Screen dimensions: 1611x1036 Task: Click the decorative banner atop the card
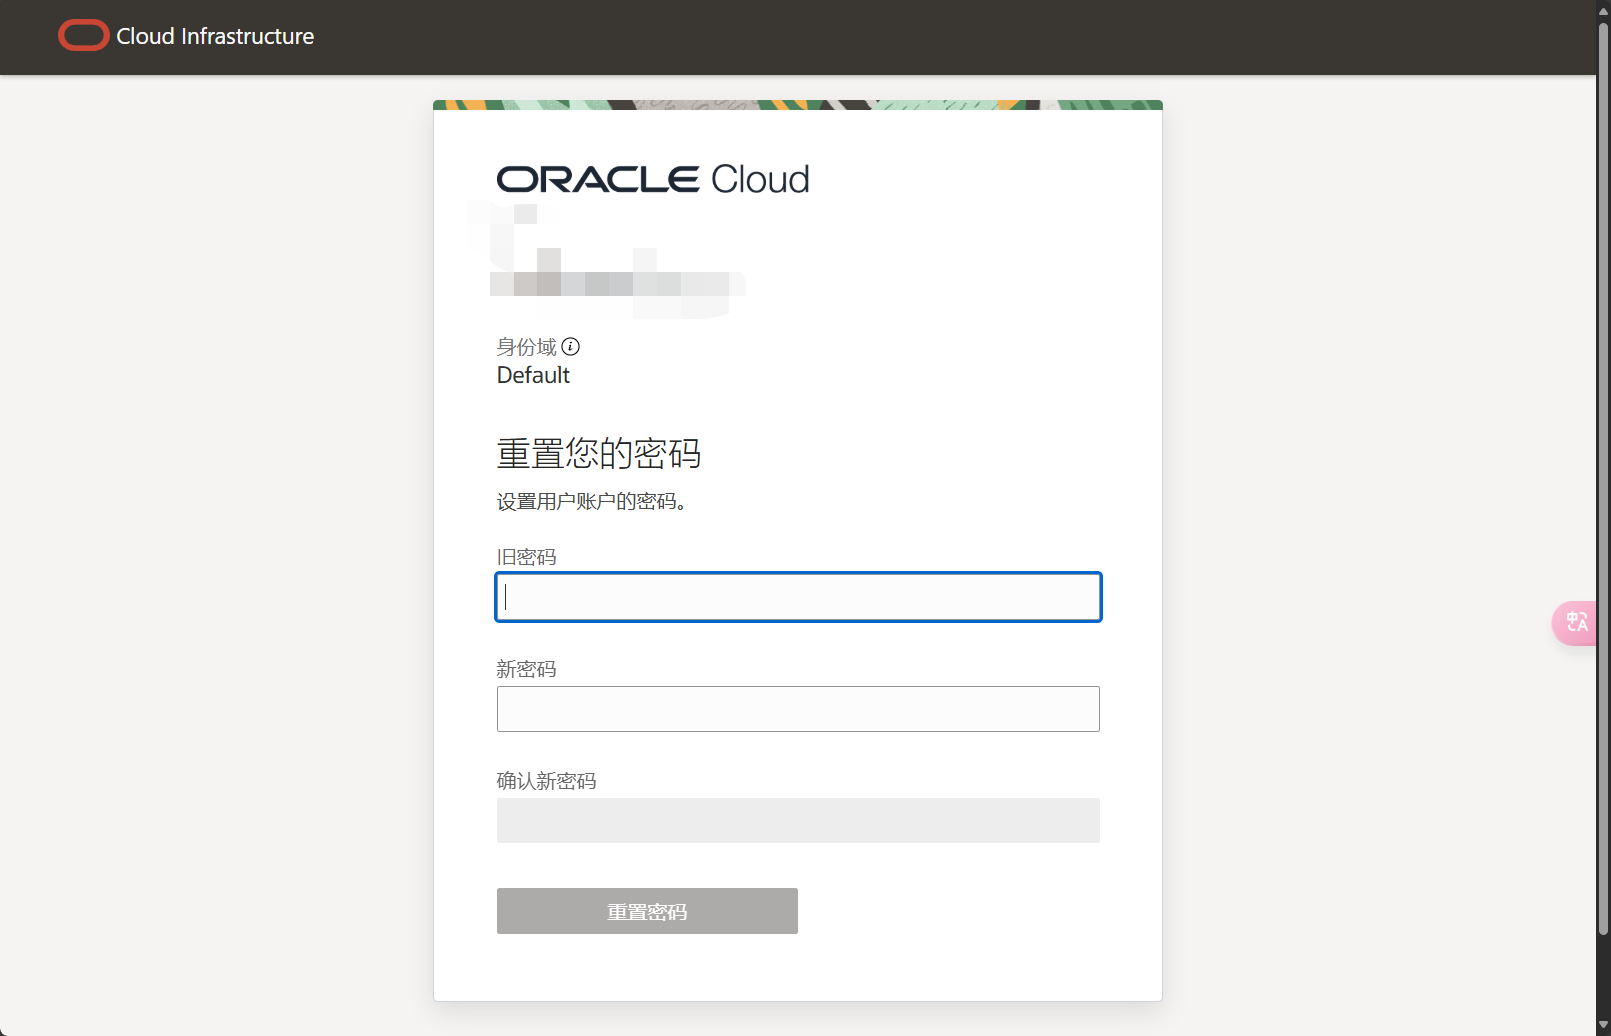tap(798, 105)
